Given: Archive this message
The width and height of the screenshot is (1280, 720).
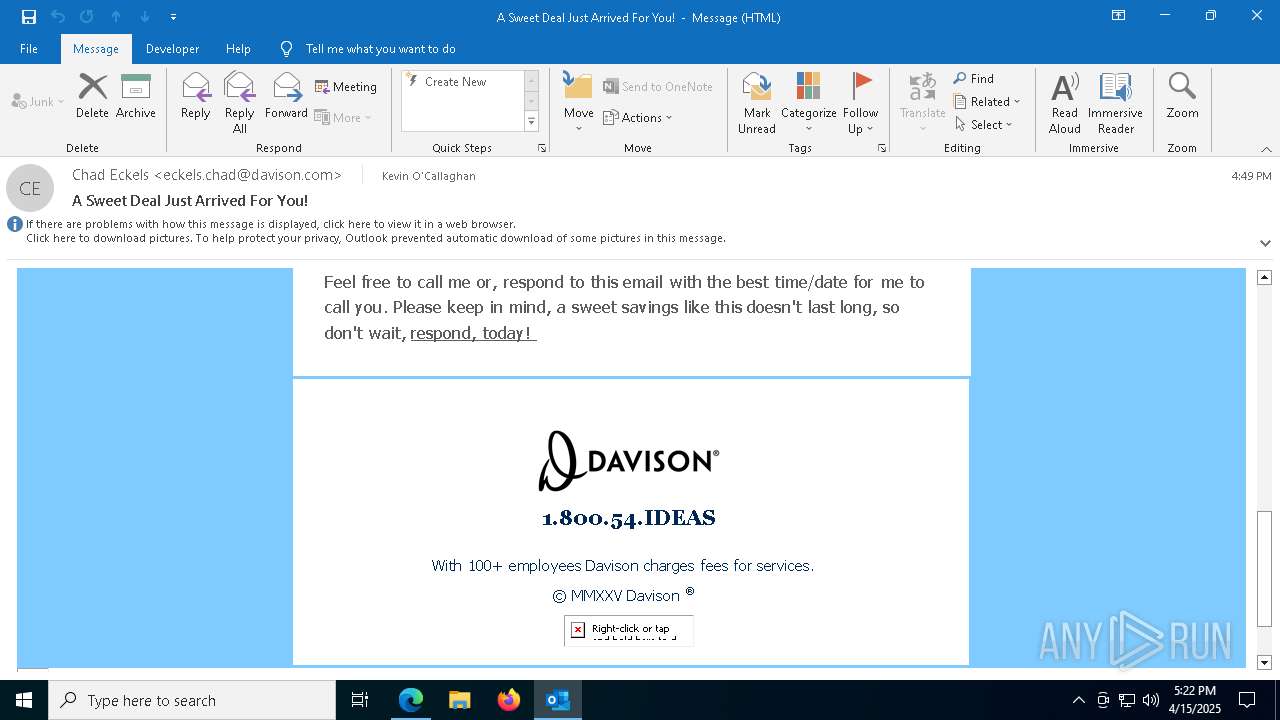Looking at the screenshot, I should click(x=136, y=96).
